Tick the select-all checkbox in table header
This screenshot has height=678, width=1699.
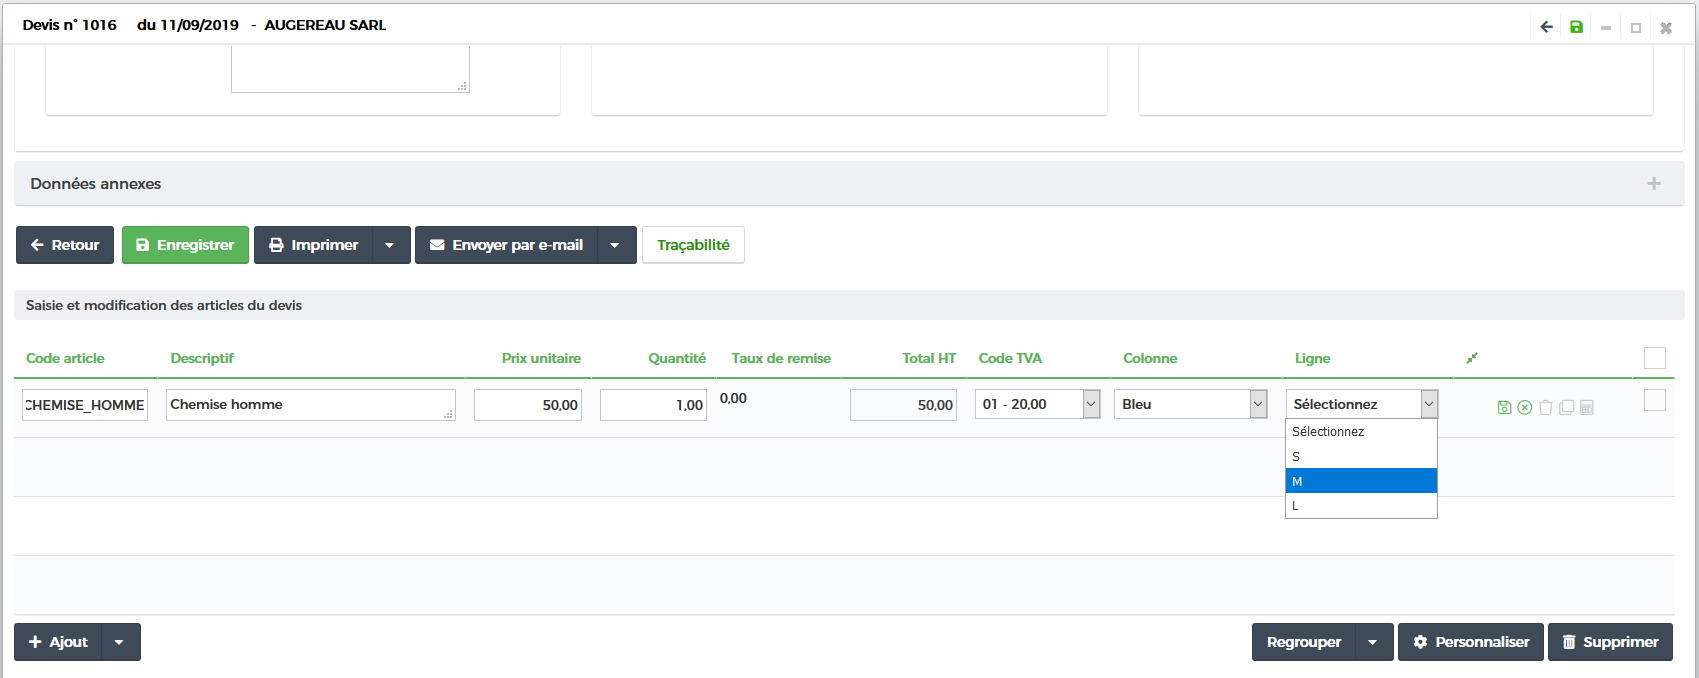tap(1655, 358)
